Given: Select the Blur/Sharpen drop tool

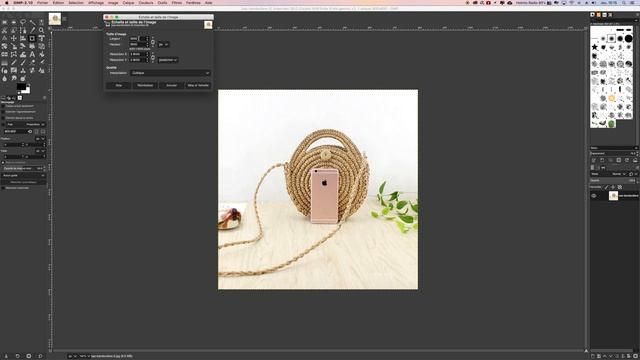Looking at the screenshot, I should tap(4, 78).
